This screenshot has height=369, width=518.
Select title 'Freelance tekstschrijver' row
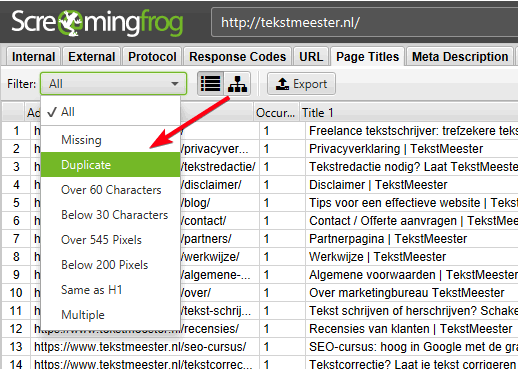(412, 131)
